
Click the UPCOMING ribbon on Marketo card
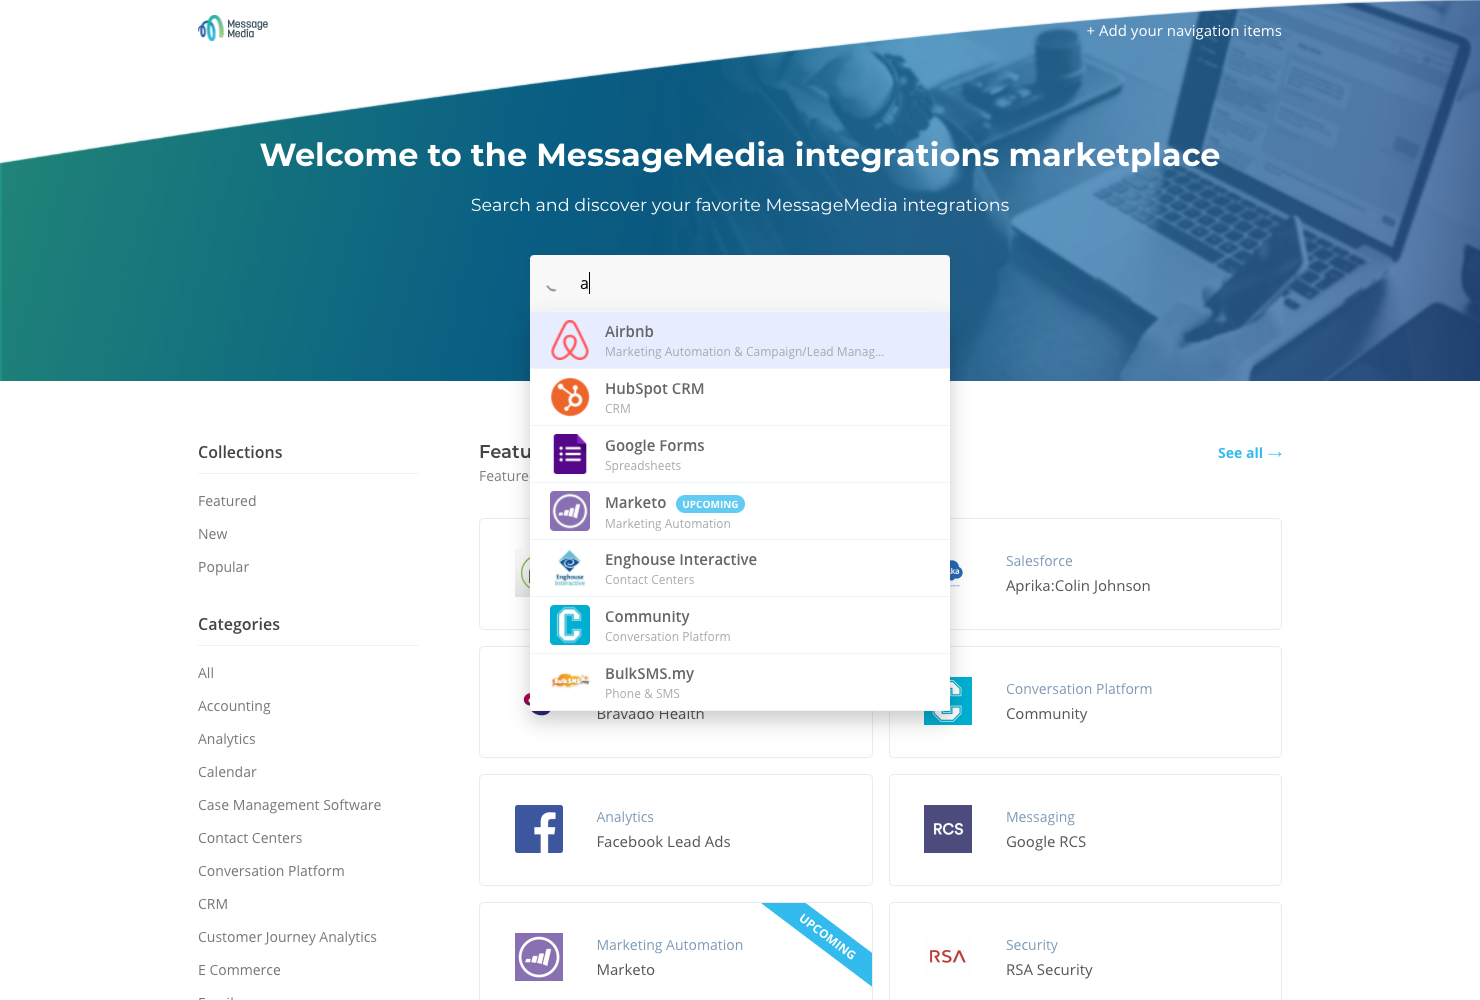pos(828,937)
